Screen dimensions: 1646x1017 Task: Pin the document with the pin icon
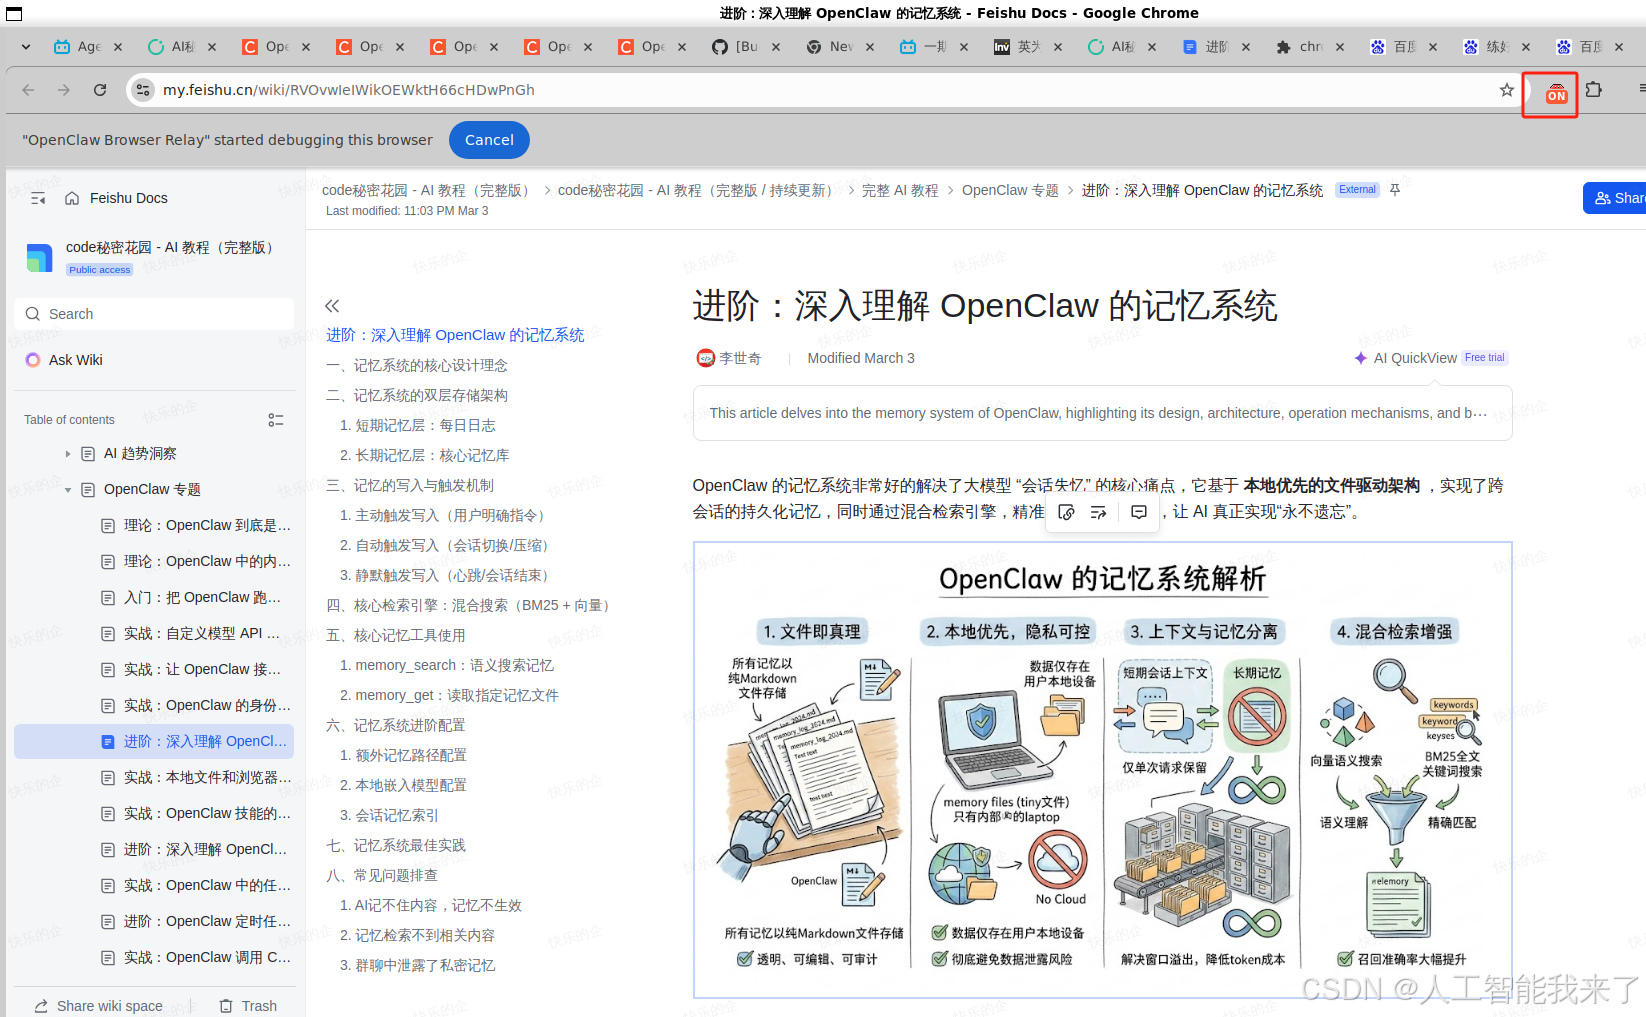(1395, 190)
